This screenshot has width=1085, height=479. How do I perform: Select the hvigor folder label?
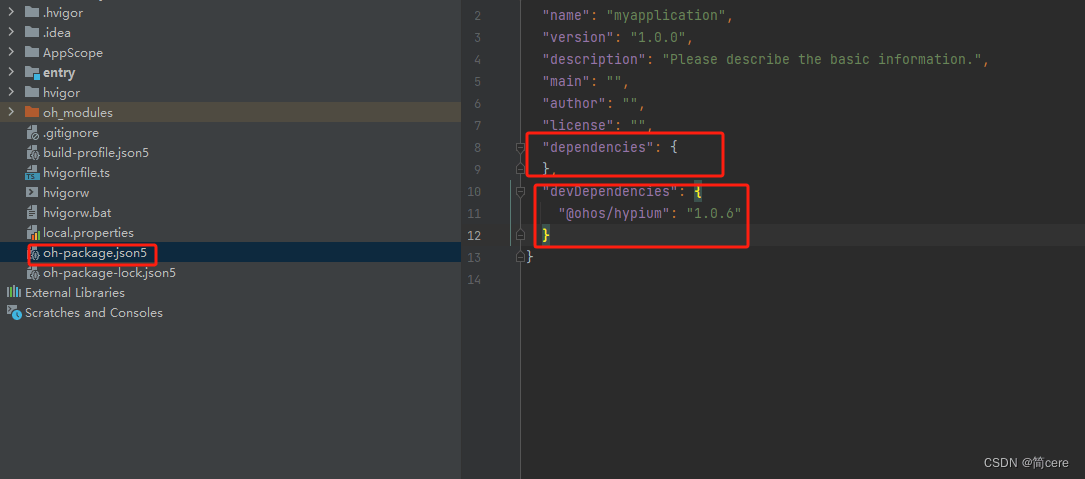pos(62,93)
